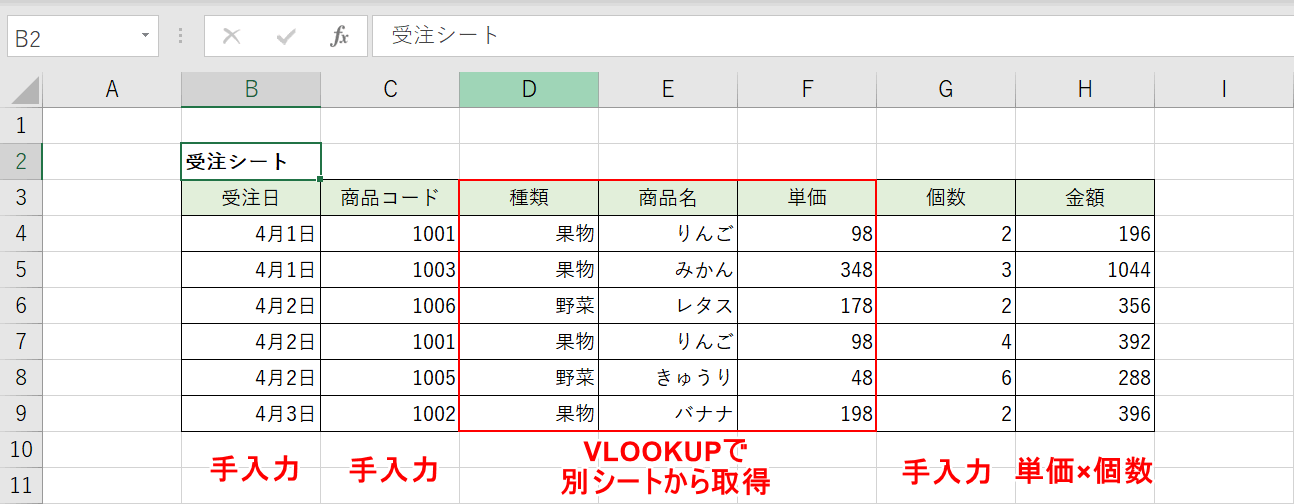Select row 9 header

(22, 414)
